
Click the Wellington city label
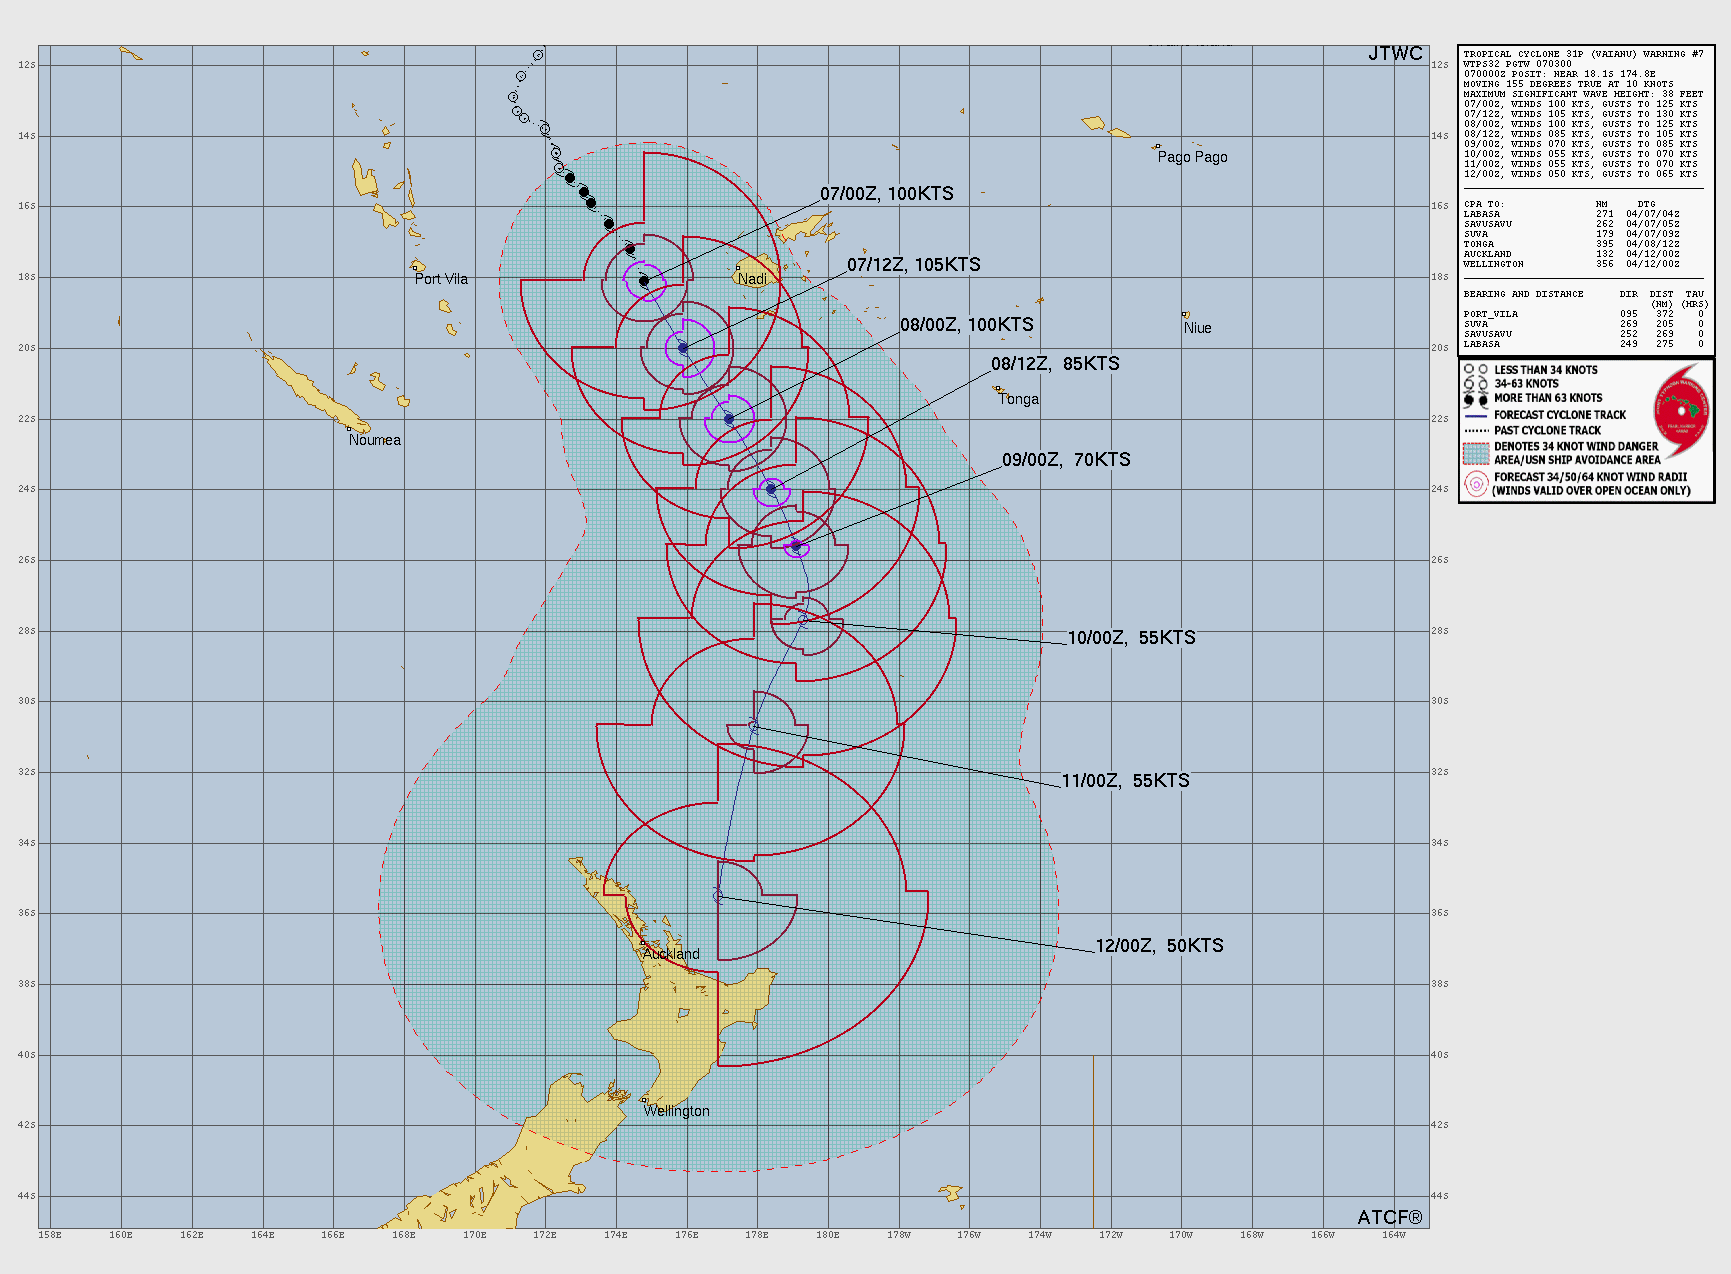click(x=676, y=1111)
